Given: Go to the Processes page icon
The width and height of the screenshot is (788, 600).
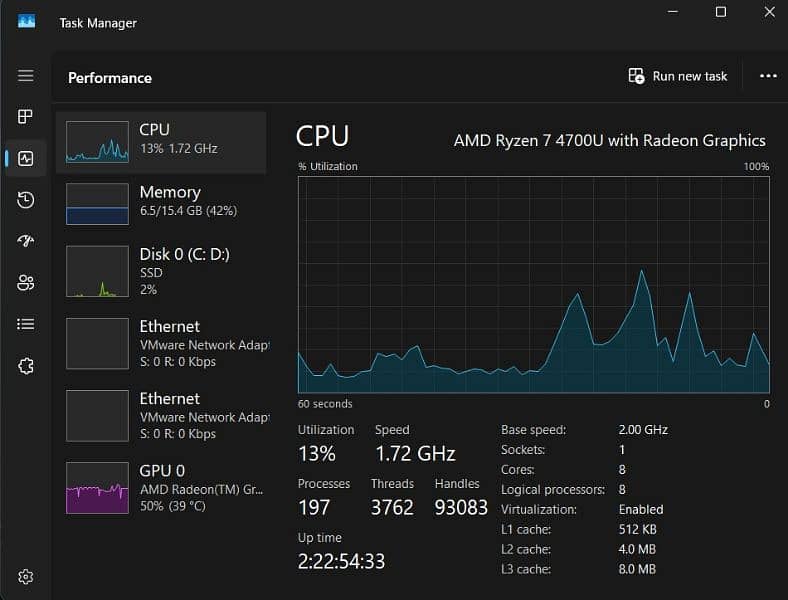Looking at the screenshot, I should (x=26, y=117).
